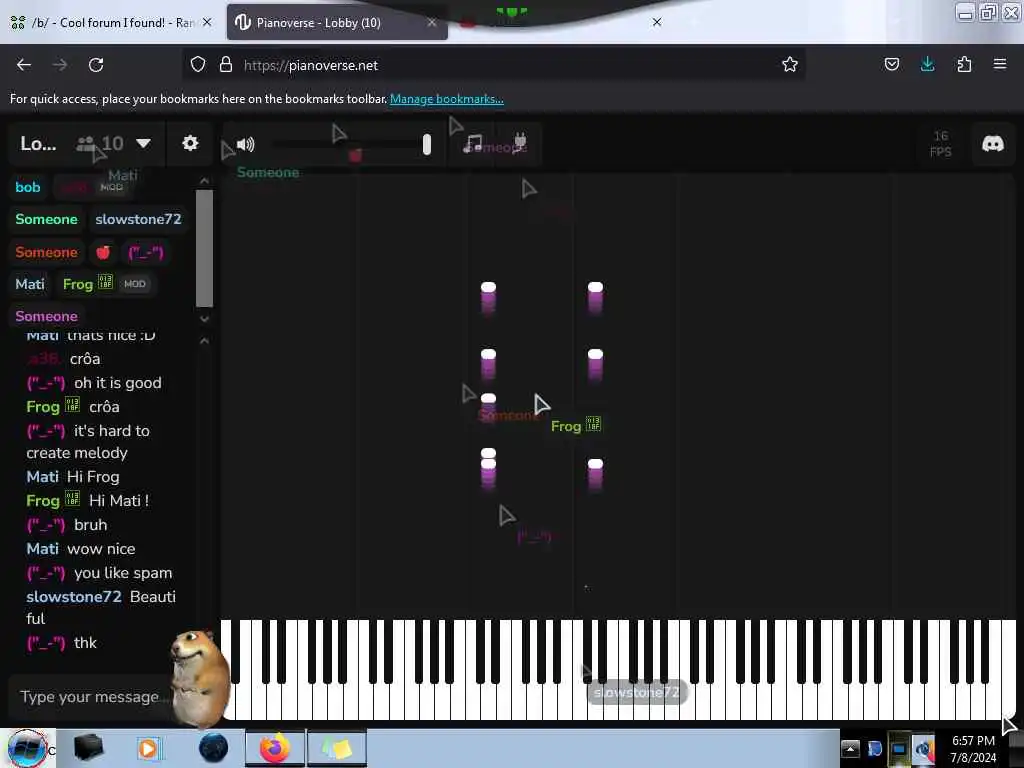
Task: Open the Discord link icon
Action: [x=993, y=144]
